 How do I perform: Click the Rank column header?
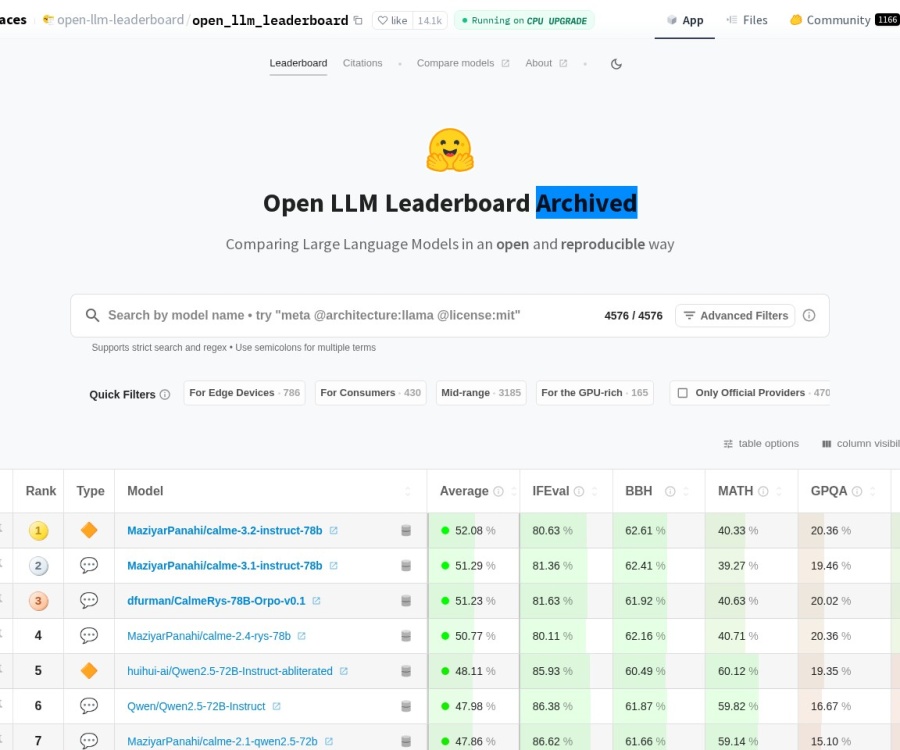pos(41,491)
